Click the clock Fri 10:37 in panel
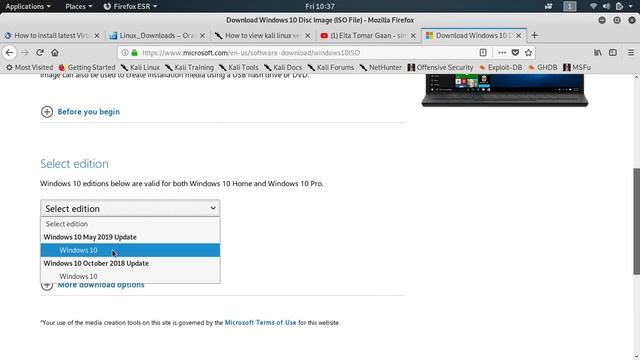 click(320, 6)
